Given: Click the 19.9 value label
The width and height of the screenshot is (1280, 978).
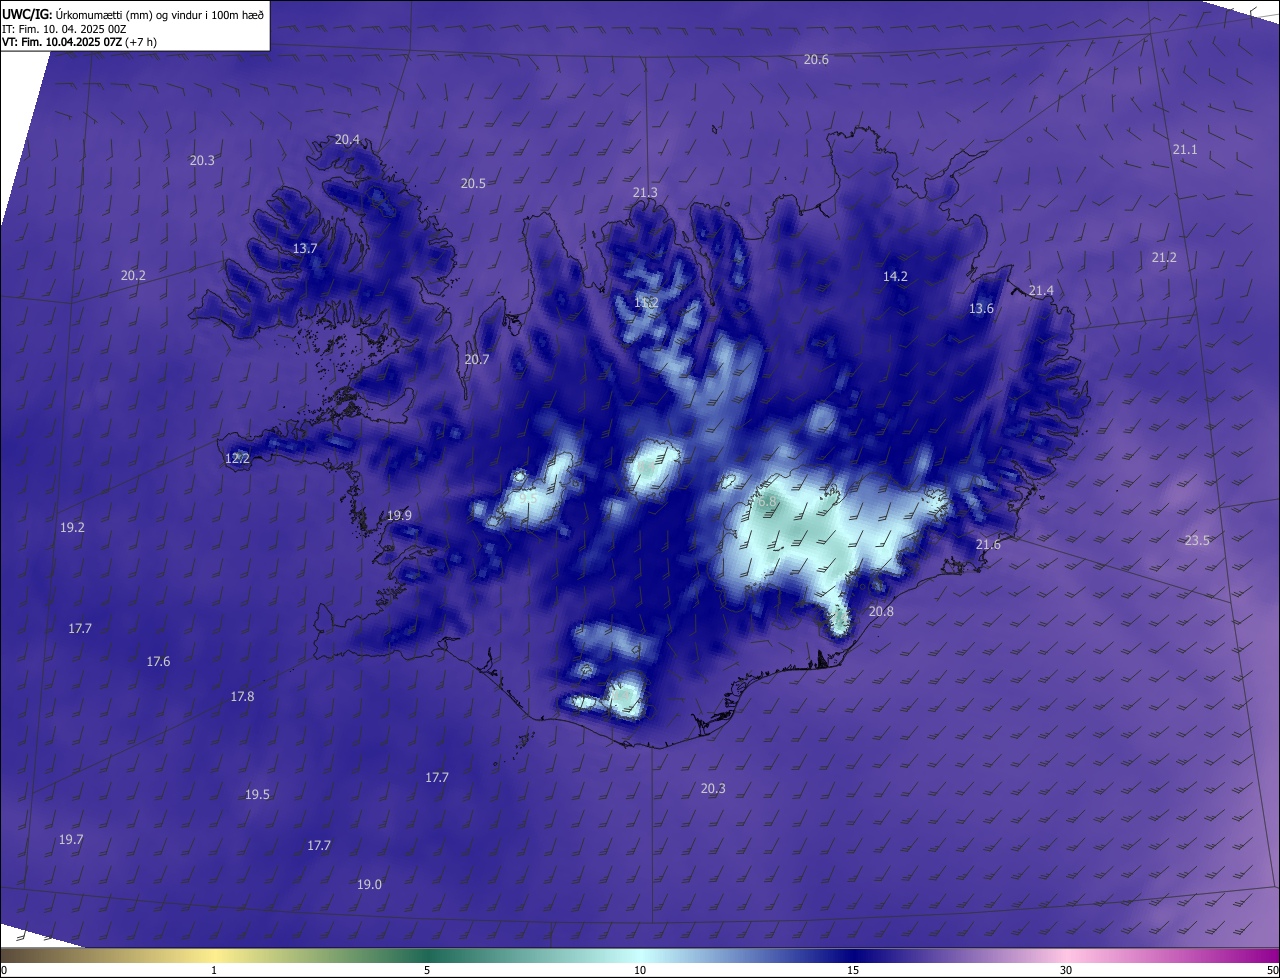Looking at the screenshot, I should (399, 516).
